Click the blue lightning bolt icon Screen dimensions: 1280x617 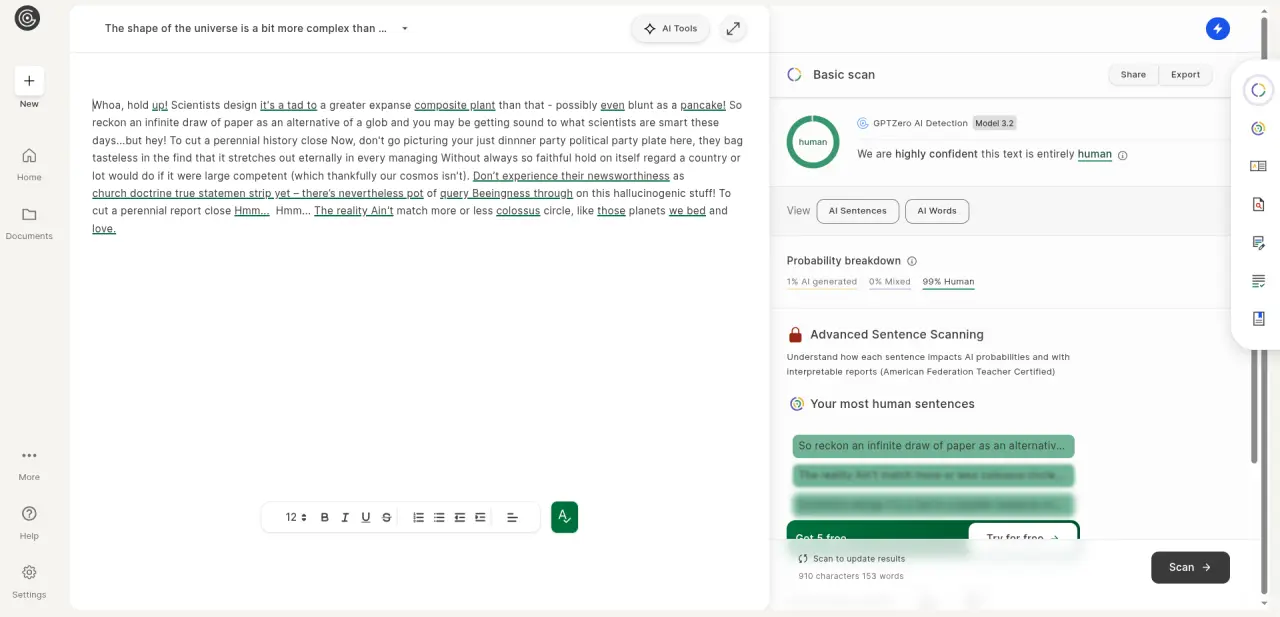(x=1217, y=29)
